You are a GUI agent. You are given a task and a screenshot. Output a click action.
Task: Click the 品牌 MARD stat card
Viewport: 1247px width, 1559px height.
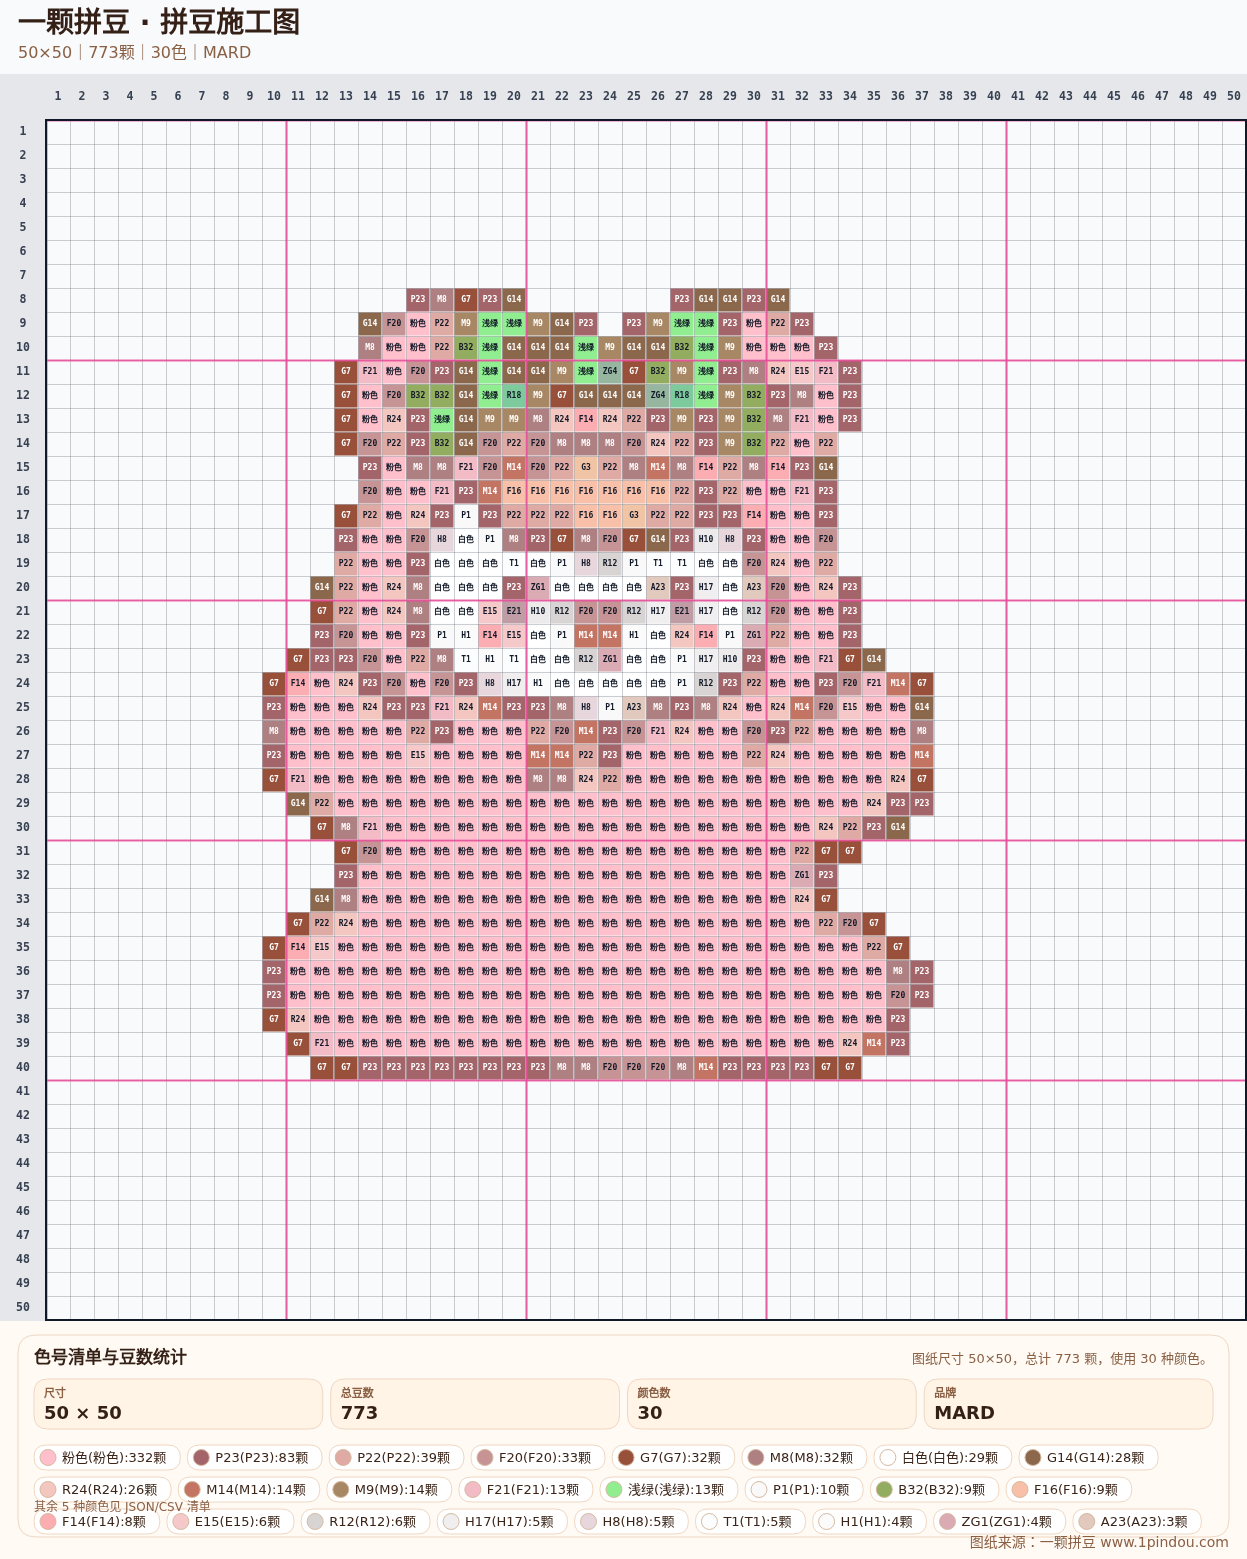1068,1404
